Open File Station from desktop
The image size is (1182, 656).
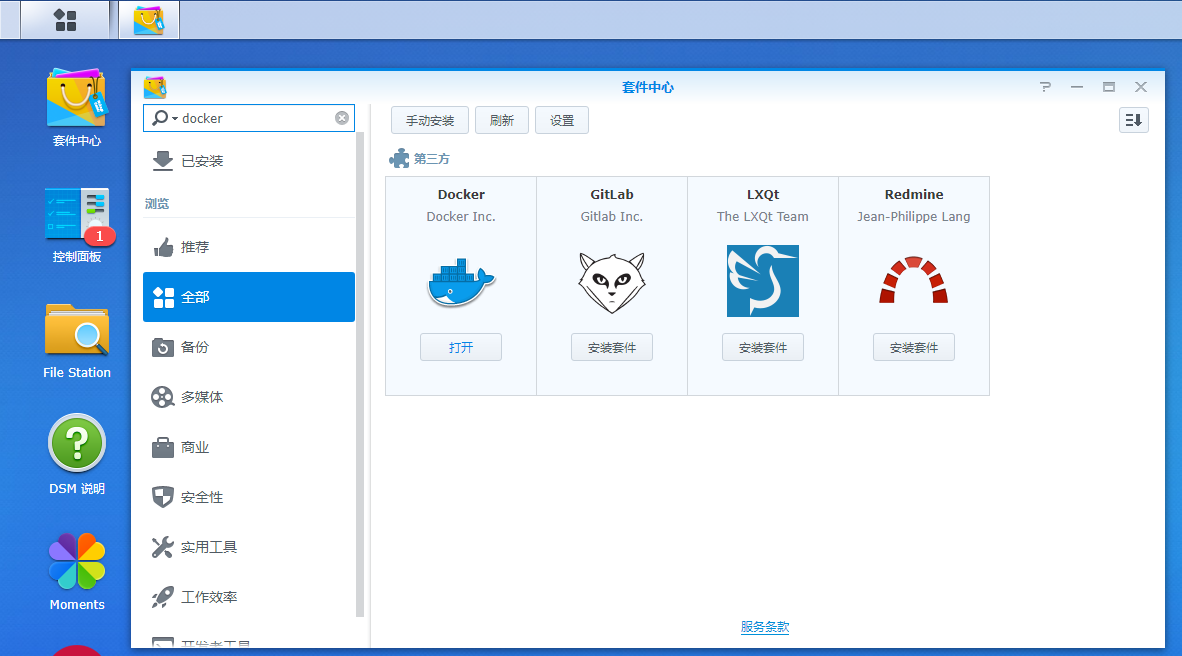tap(77, 333)
